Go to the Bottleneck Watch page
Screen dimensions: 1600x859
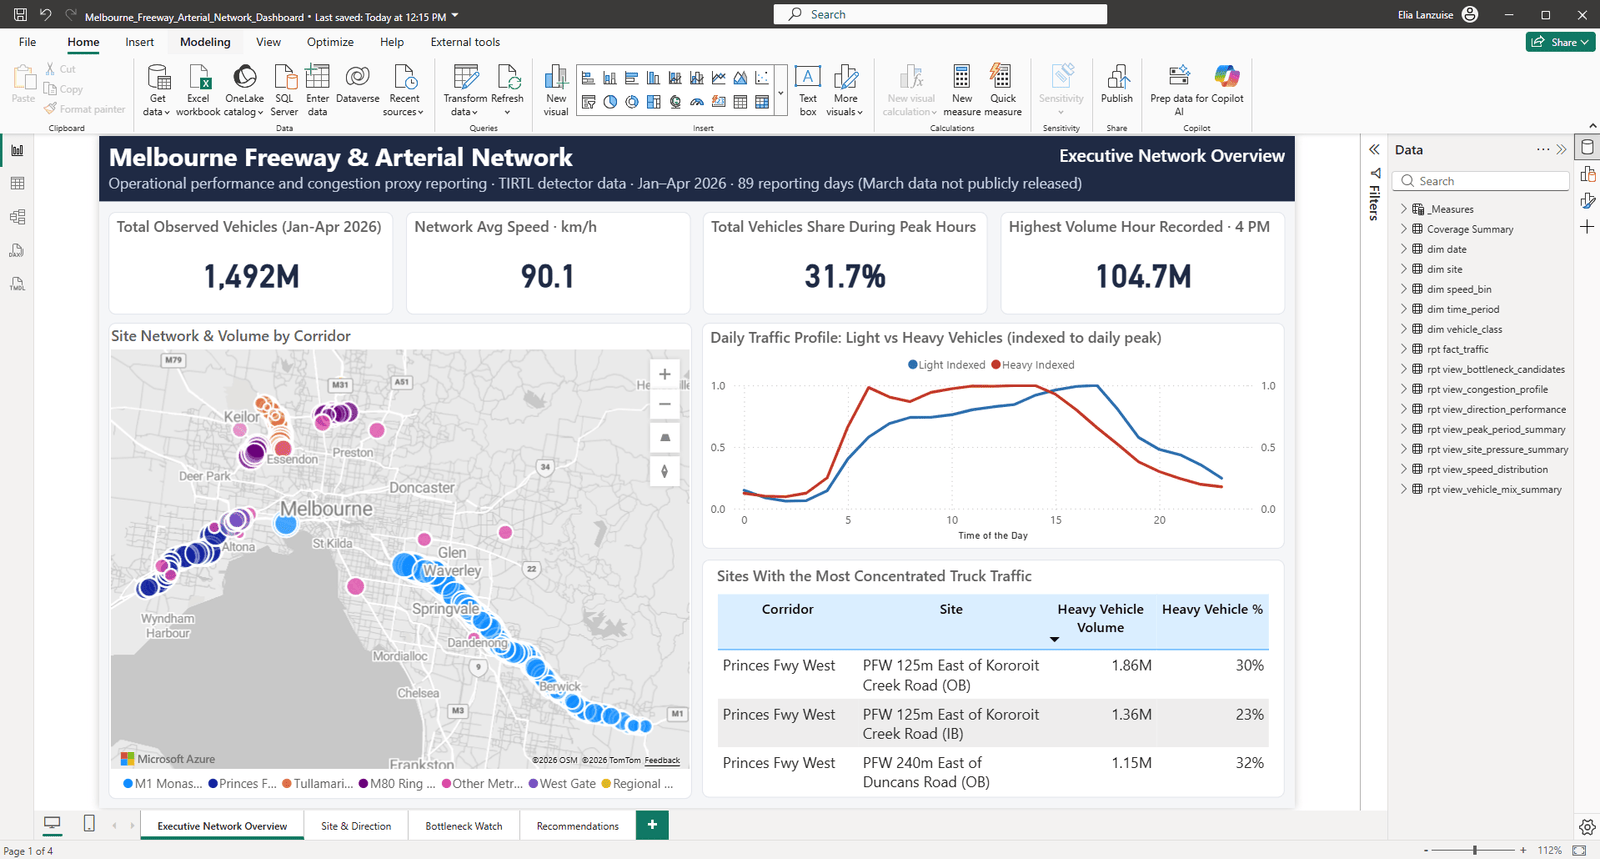[464, 826]
